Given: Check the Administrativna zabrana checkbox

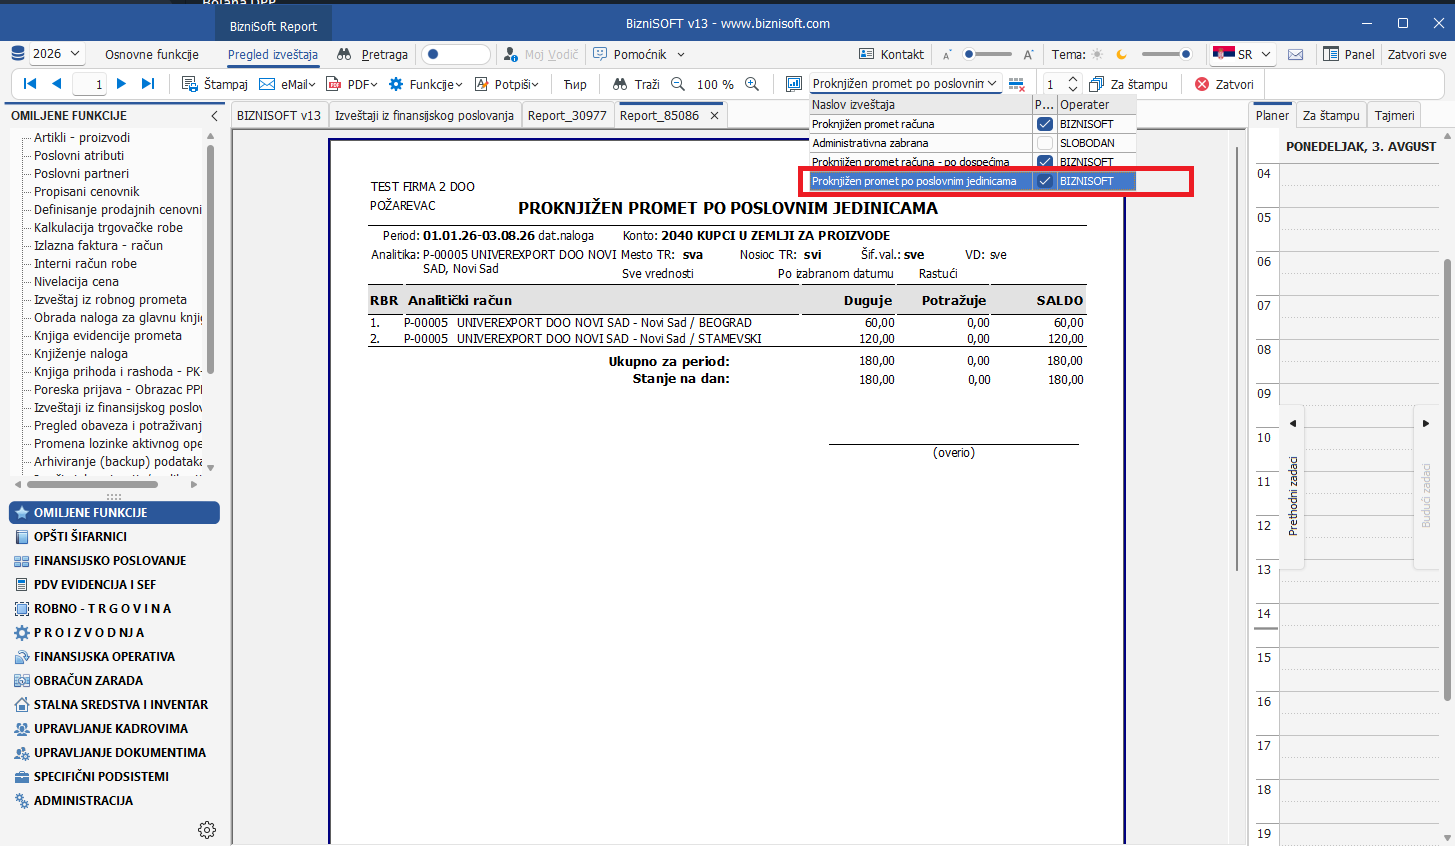Looking at the screenshot, I should [1044, 143].
